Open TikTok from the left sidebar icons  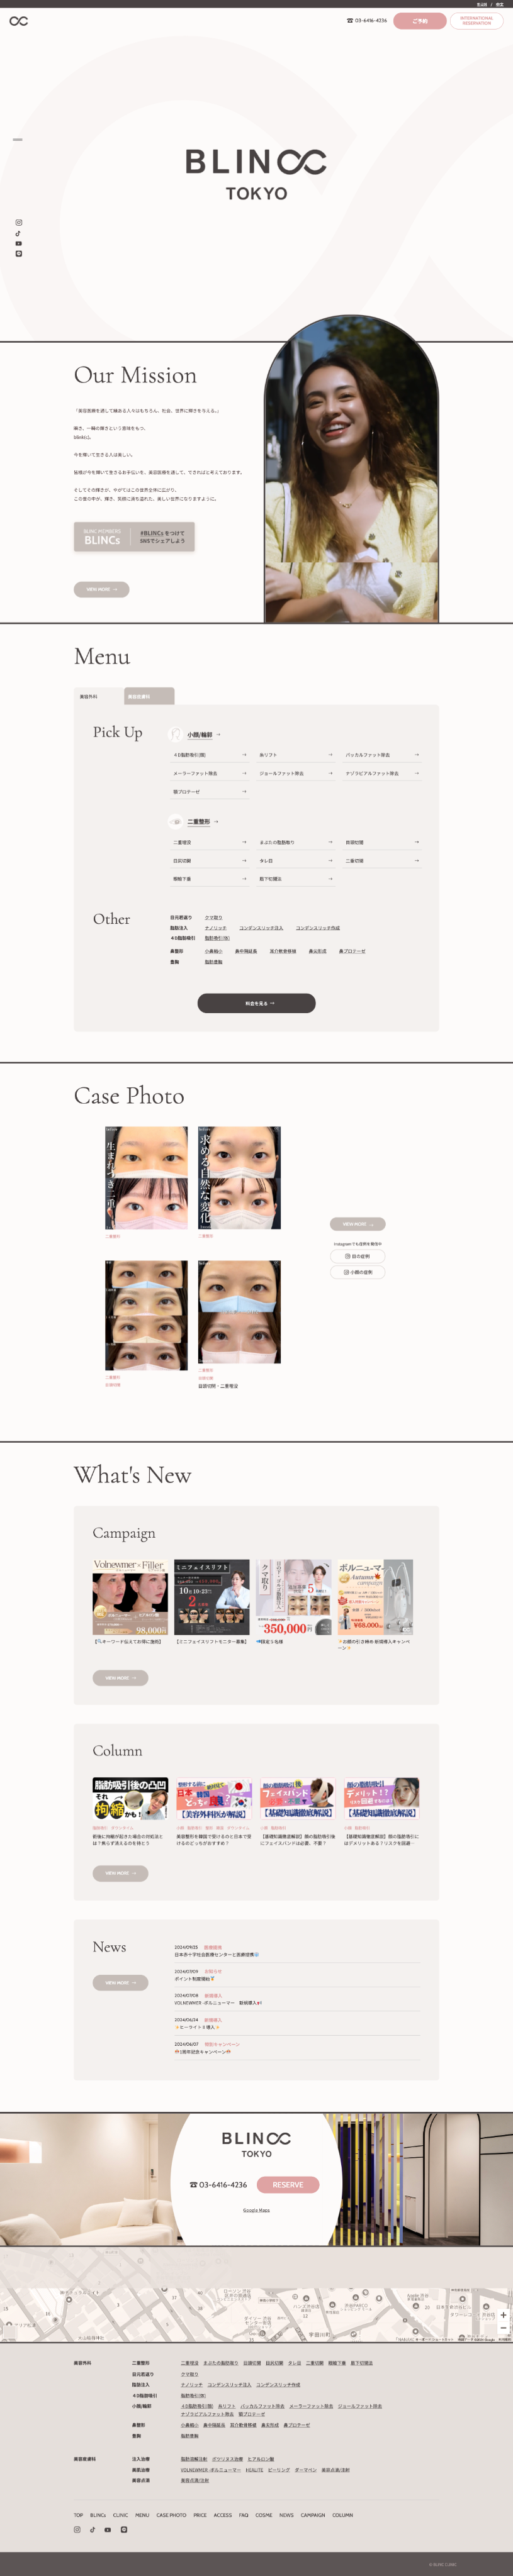click(18, 233)
